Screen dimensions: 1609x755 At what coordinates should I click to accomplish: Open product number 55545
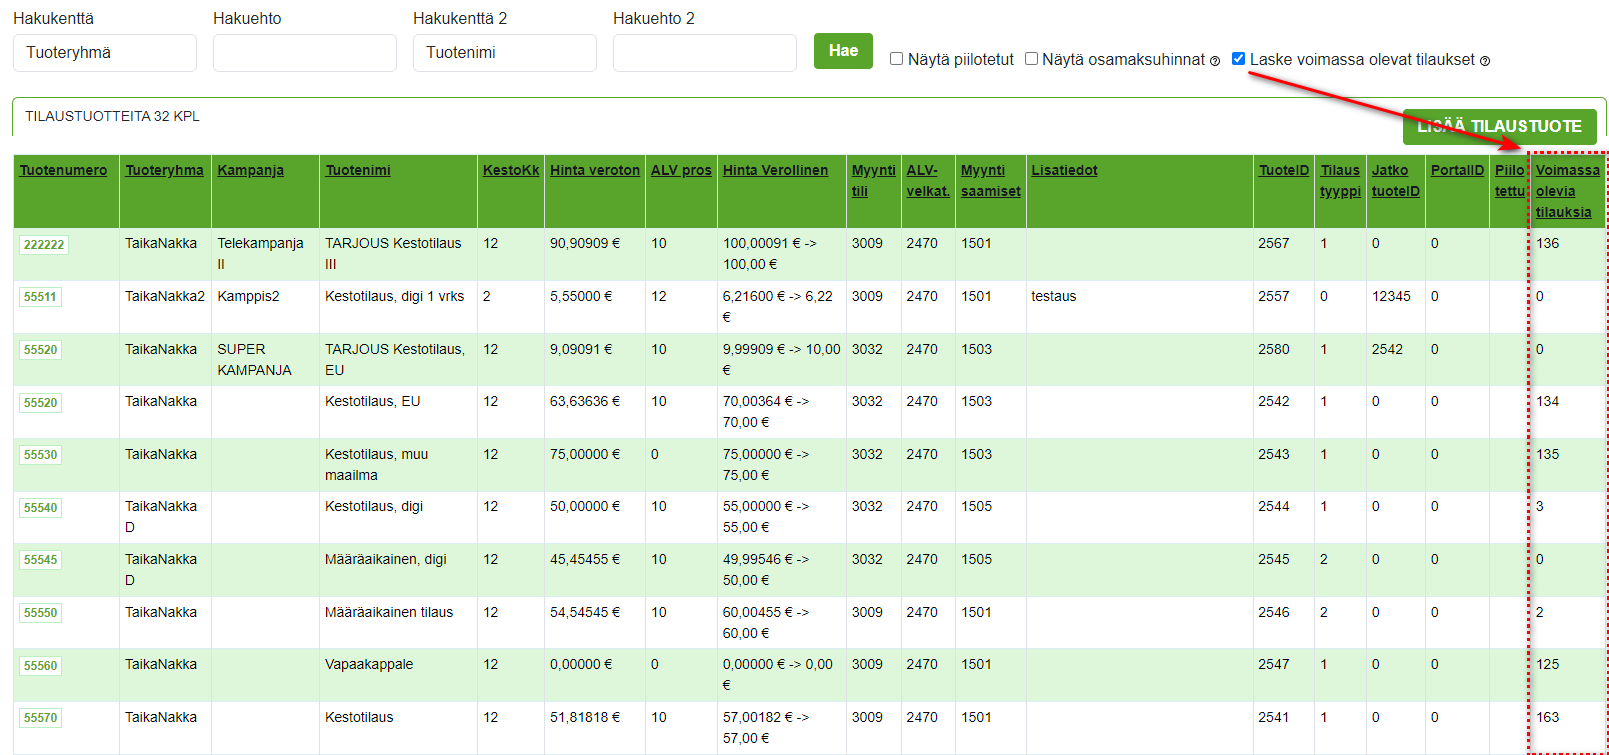tap(40, 560)
